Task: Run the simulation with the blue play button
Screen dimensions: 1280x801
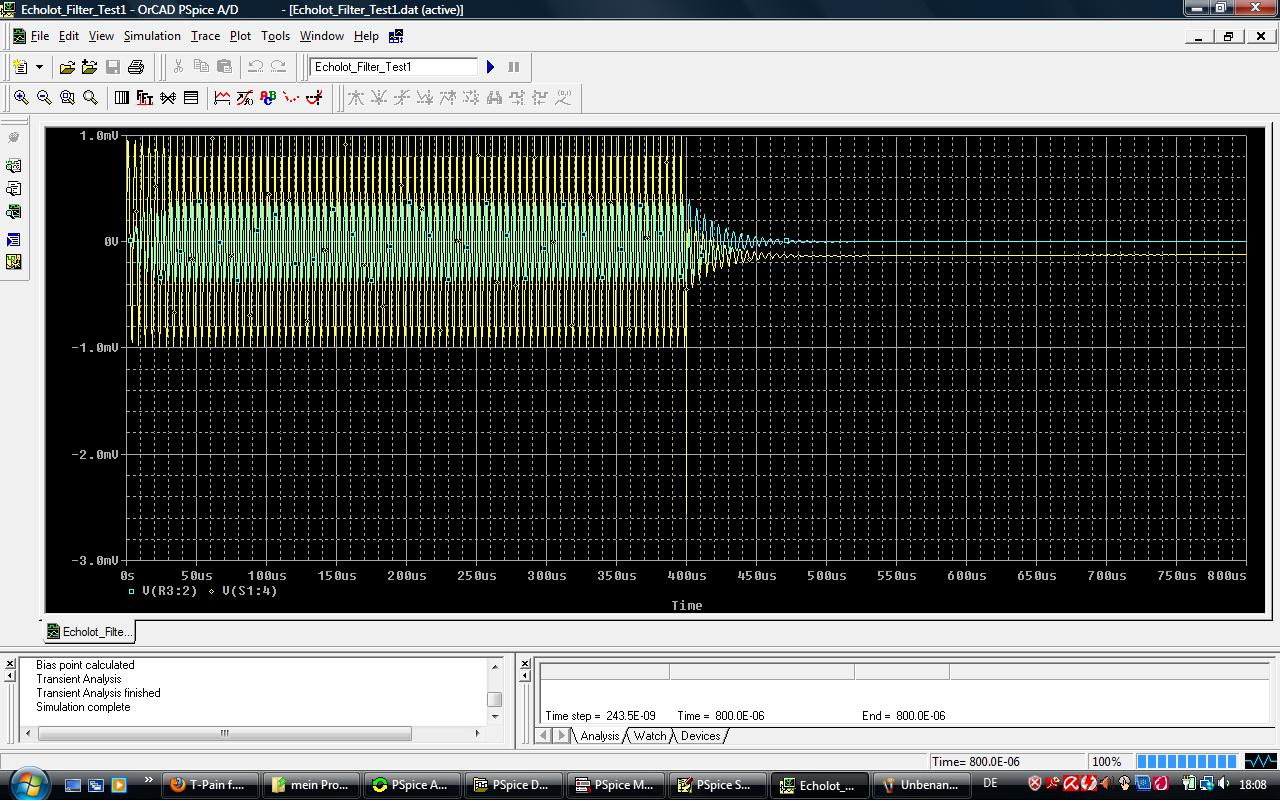Action: coord(490,67)
